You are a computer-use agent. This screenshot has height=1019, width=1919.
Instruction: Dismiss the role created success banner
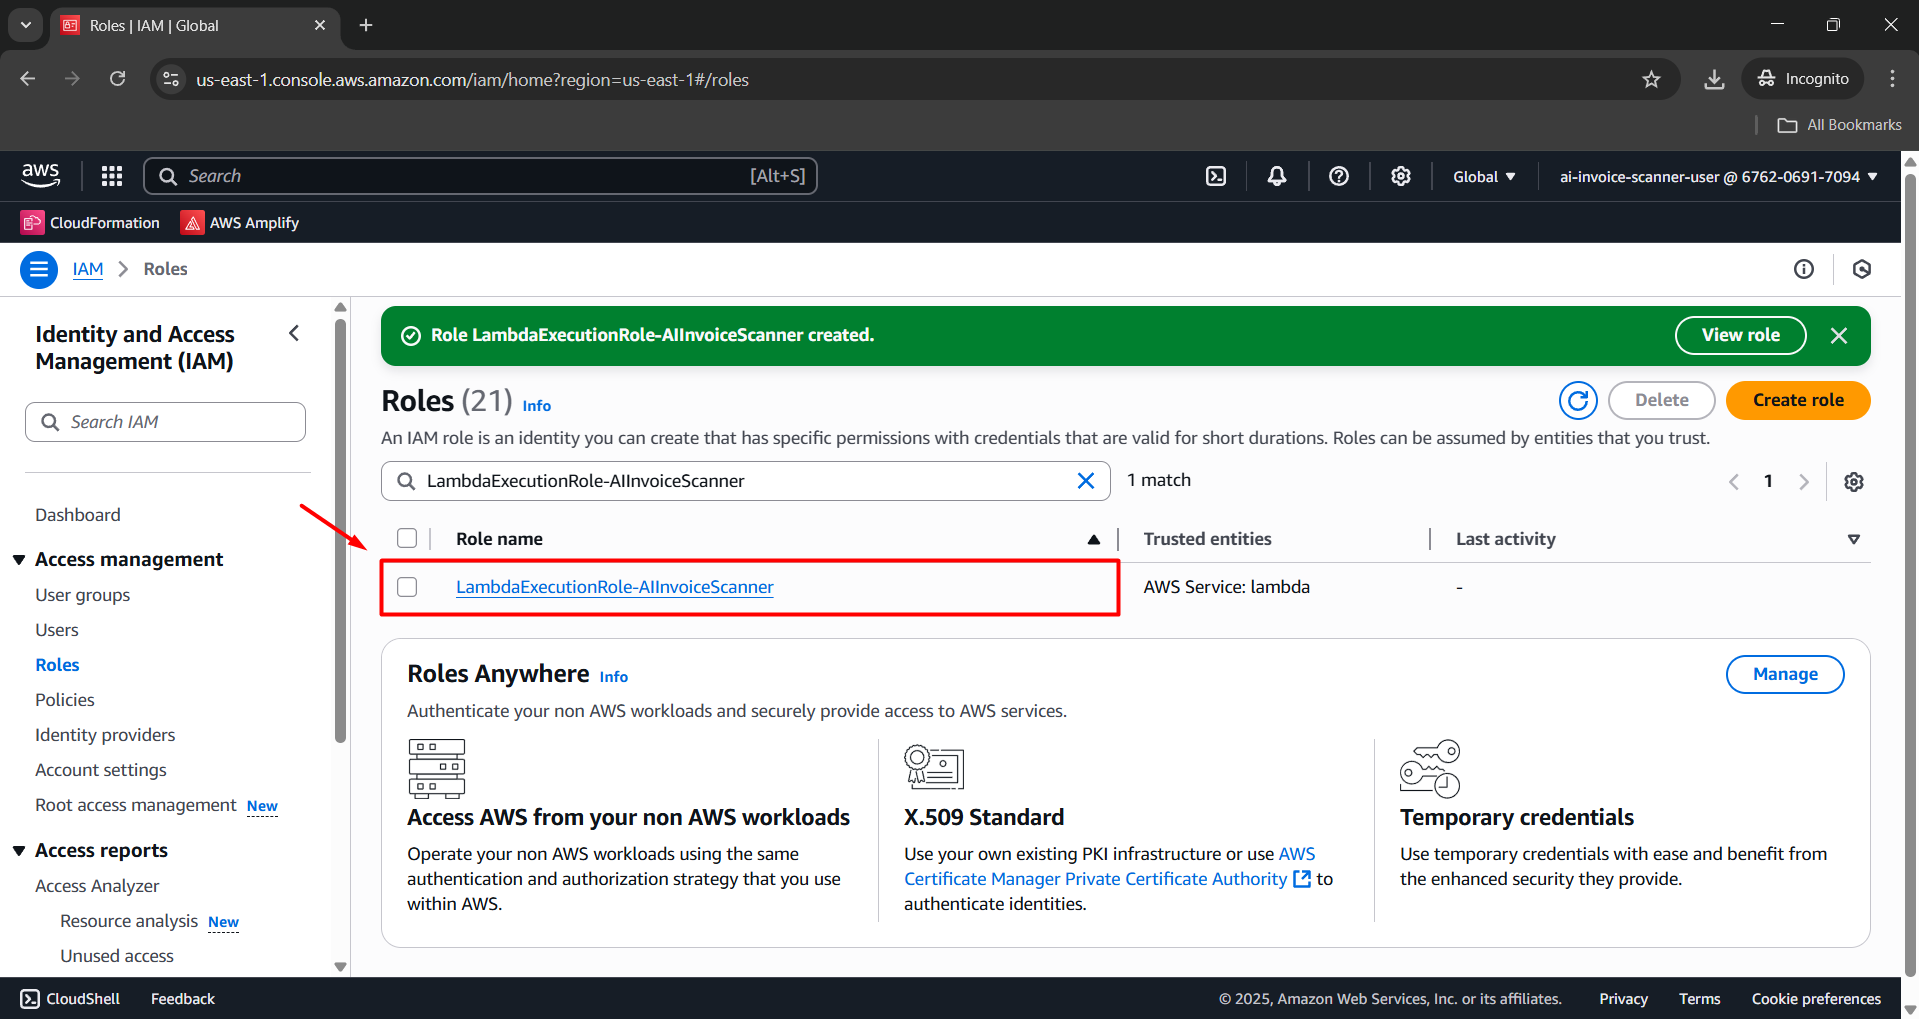1838,336
